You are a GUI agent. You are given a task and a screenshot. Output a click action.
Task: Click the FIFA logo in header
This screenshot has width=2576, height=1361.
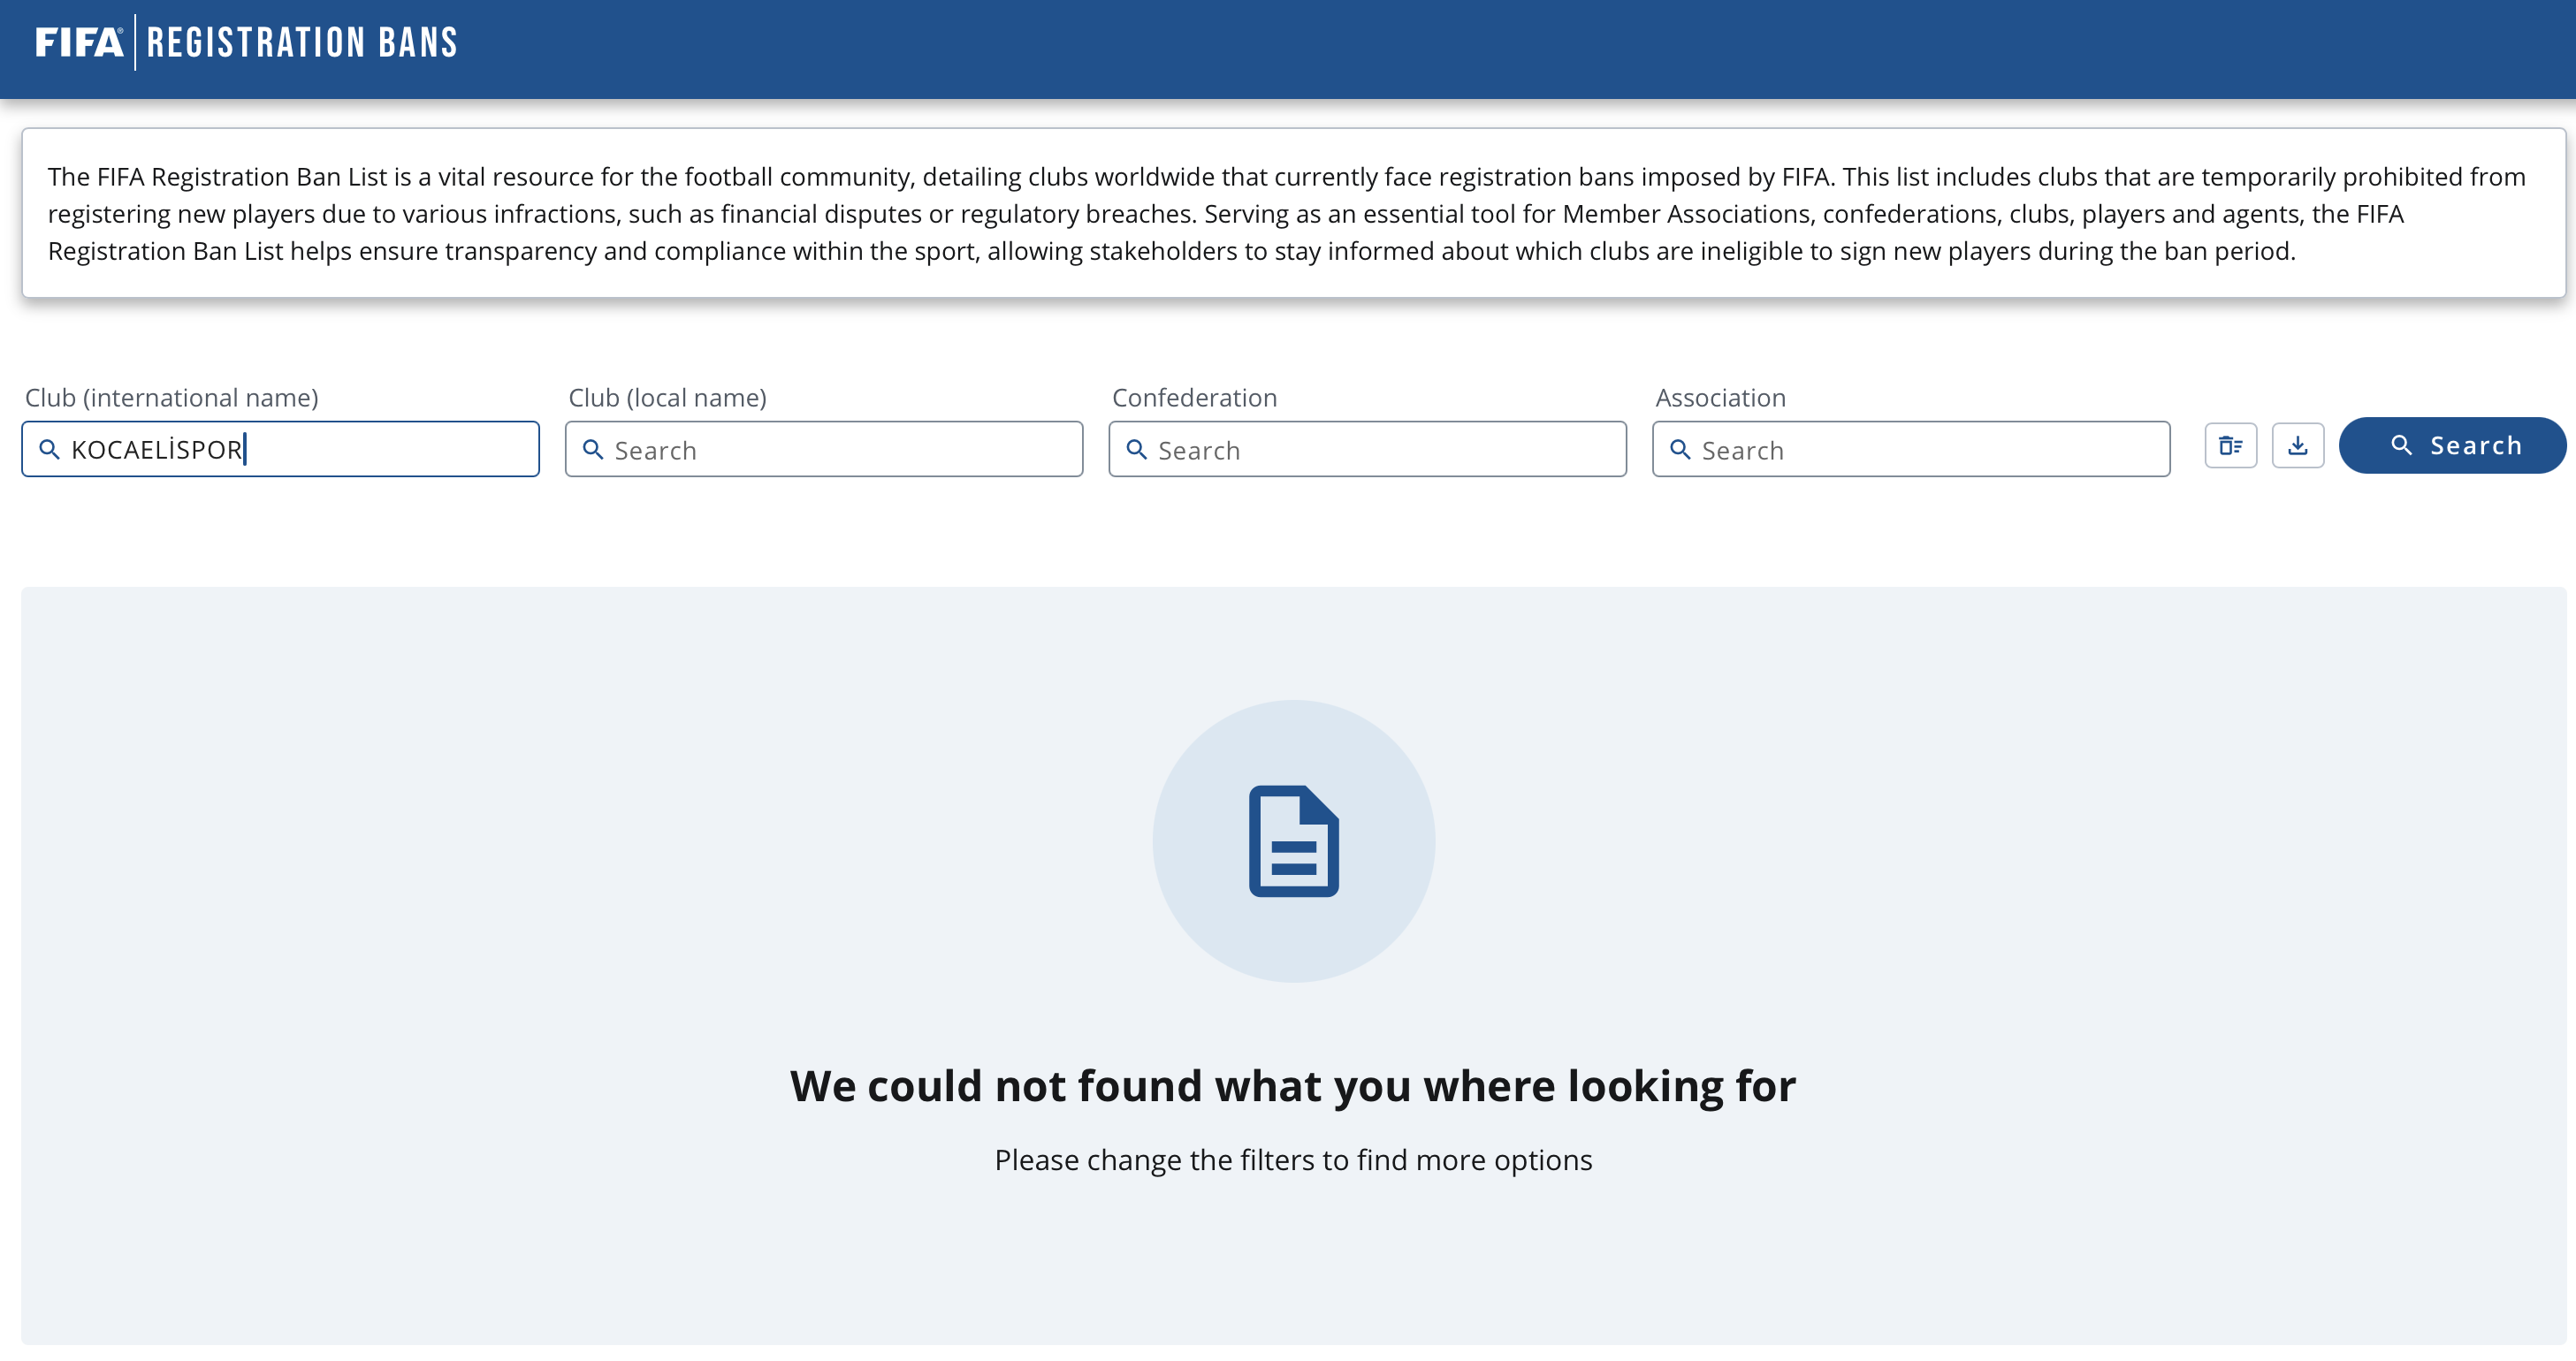tap(79, 42)
